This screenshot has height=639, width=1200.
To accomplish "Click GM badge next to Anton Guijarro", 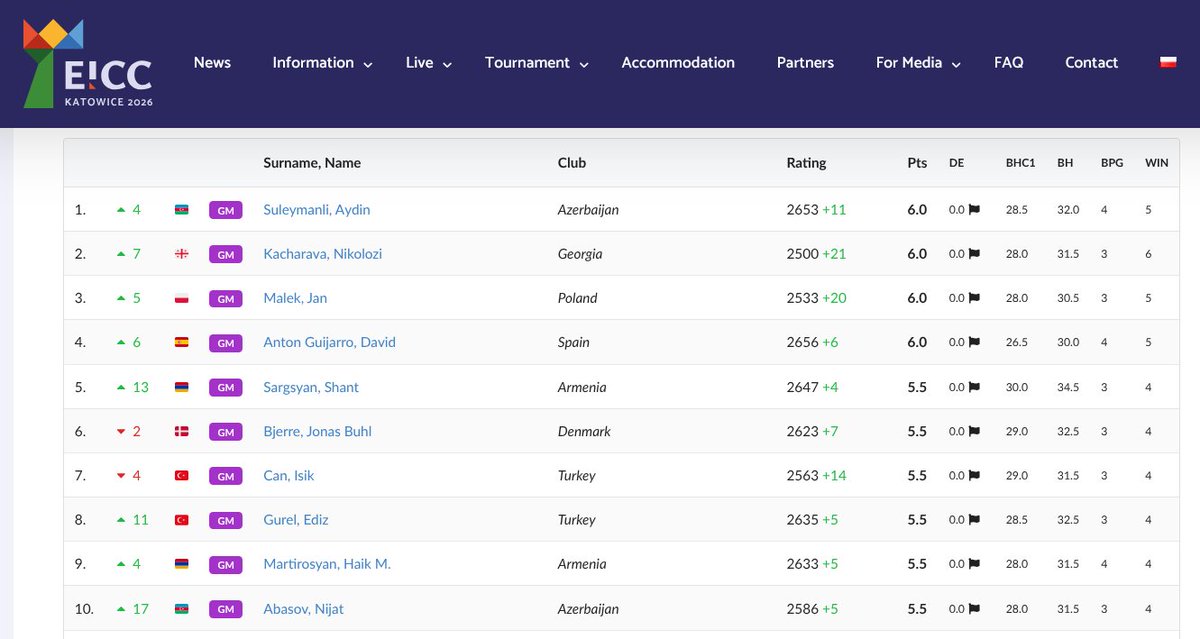I will click(226, 343).
